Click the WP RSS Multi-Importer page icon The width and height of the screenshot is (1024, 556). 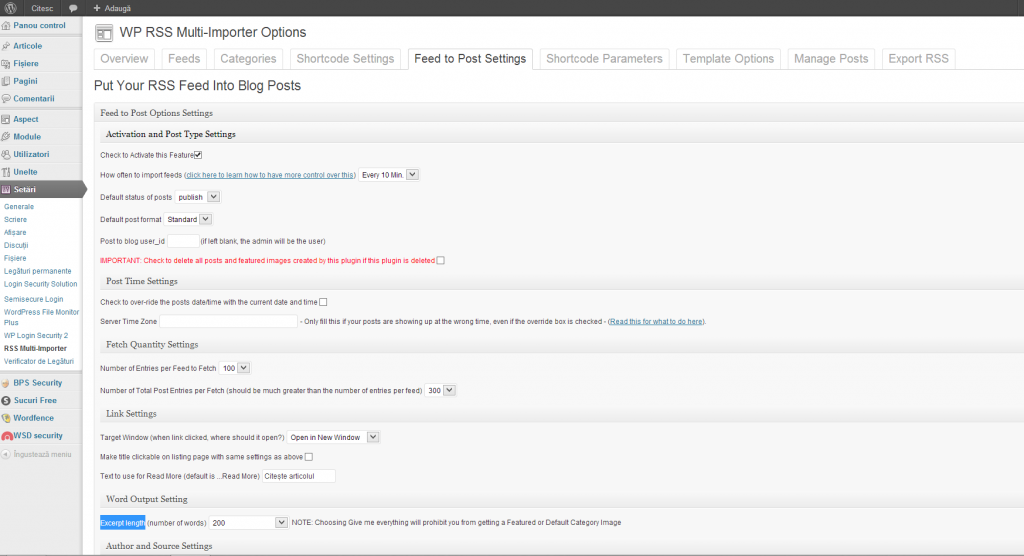(104, 33)
